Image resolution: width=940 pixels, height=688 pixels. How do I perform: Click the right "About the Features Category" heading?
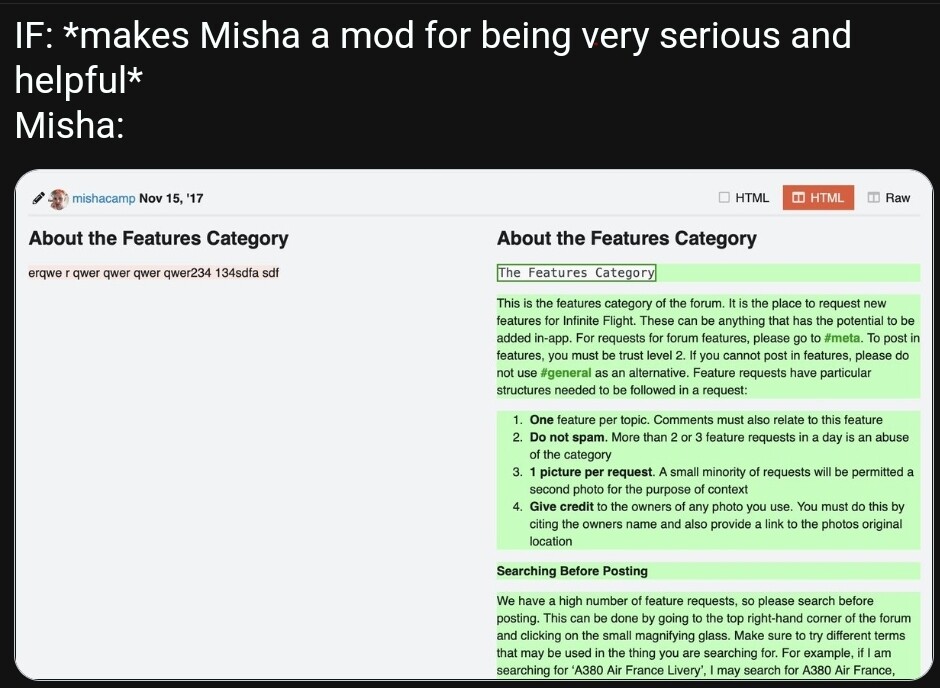click(626, 239)
